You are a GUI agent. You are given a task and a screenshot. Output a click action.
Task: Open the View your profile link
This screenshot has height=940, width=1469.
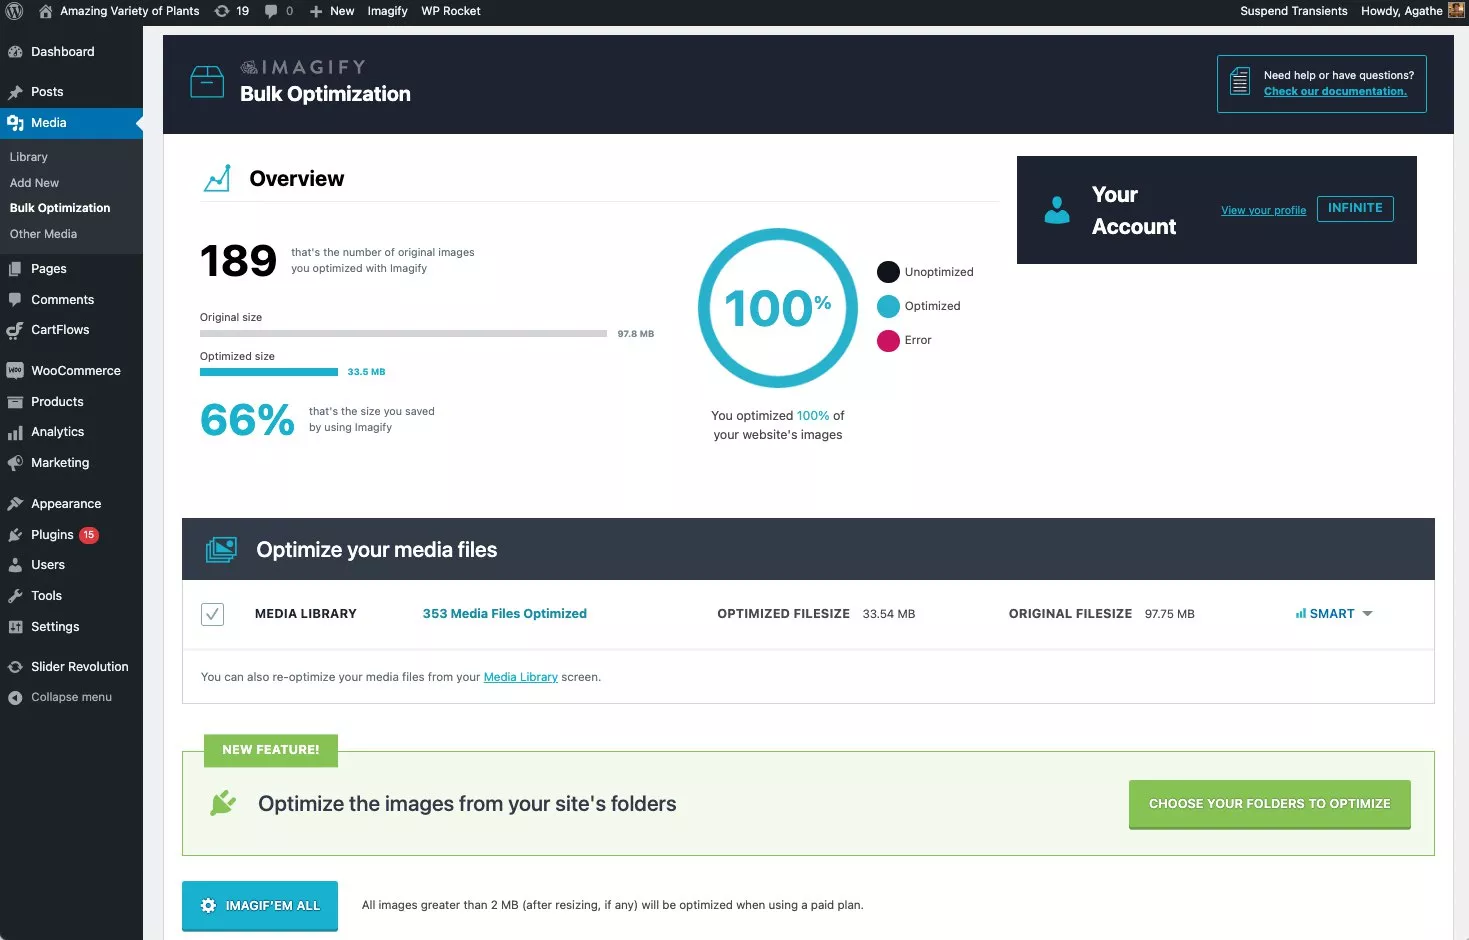tap(1263, 210)
